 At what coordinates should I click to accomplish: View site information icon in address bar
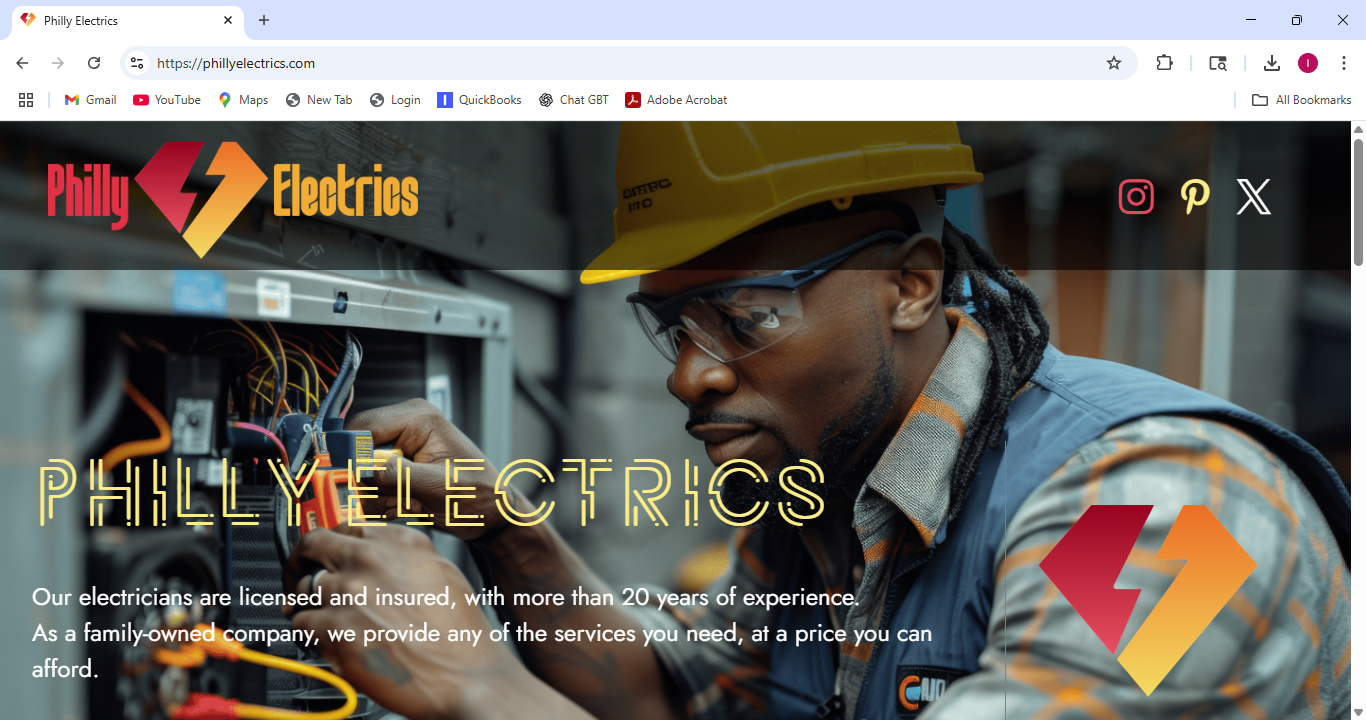point(137,63)
